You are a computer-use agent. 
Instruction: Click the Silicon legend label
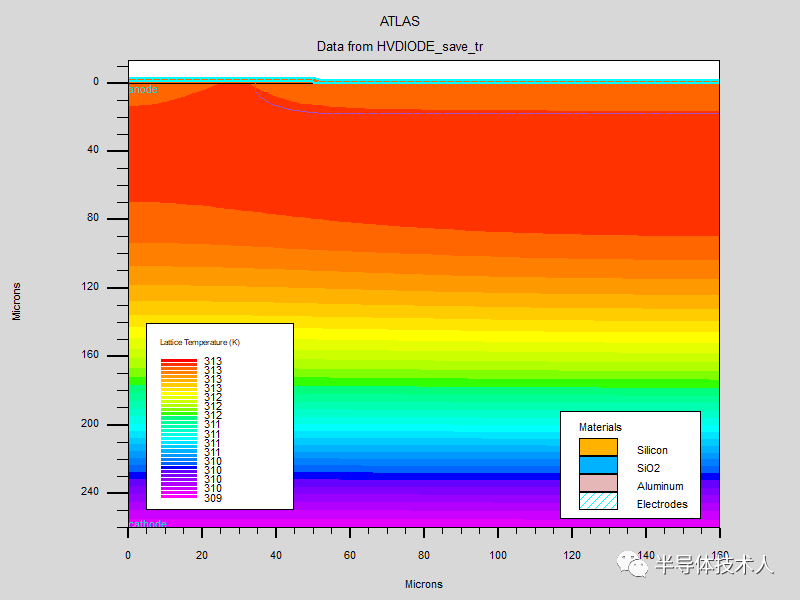pyautogui.click(x=652, y=450)
